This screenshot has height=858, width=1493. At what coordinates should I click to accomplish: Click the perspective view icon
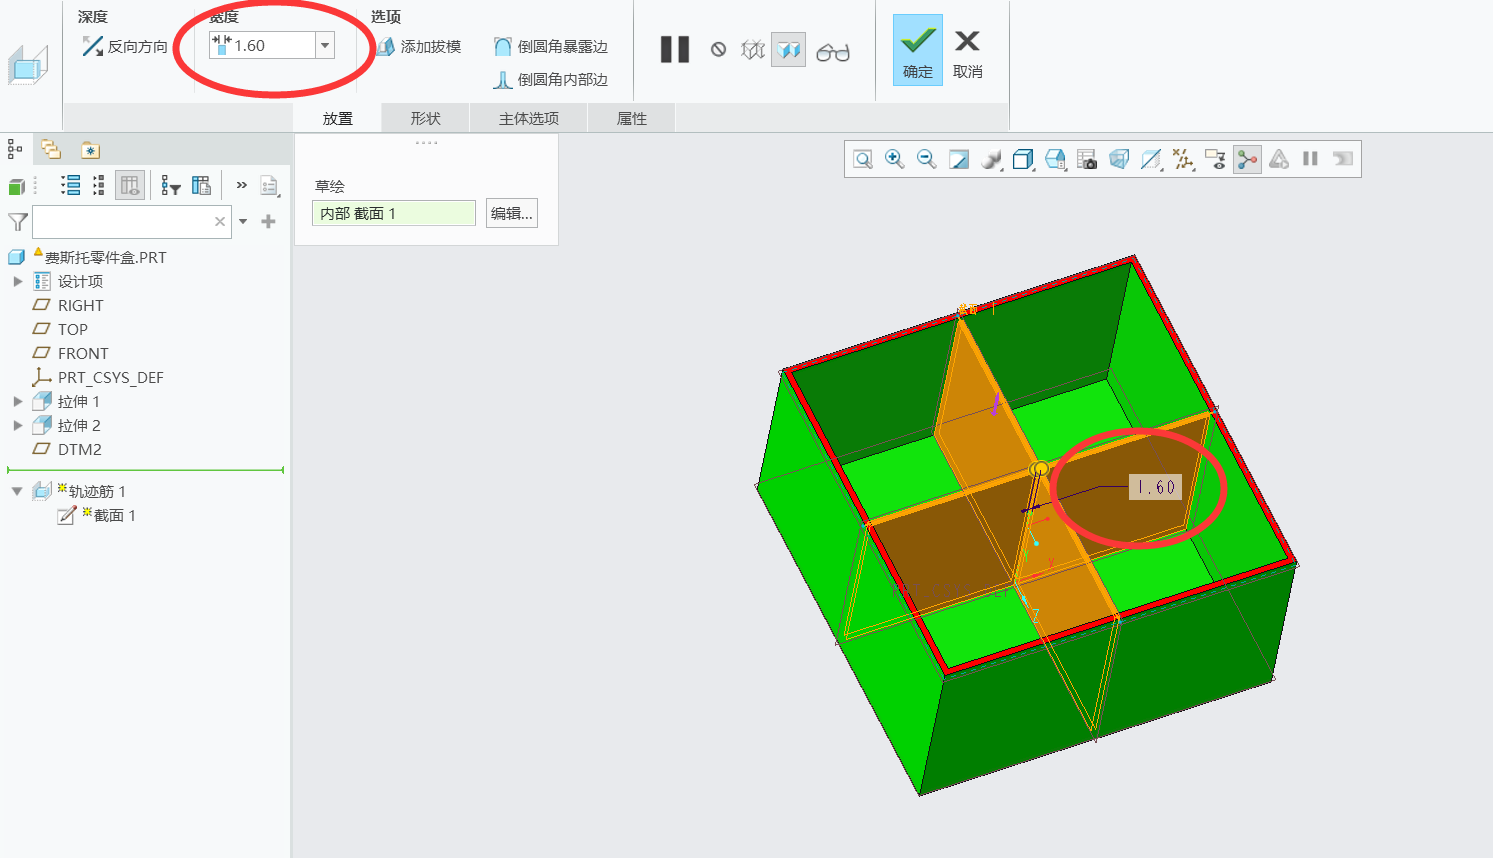pyautogui.click(x=1119, y=159)
